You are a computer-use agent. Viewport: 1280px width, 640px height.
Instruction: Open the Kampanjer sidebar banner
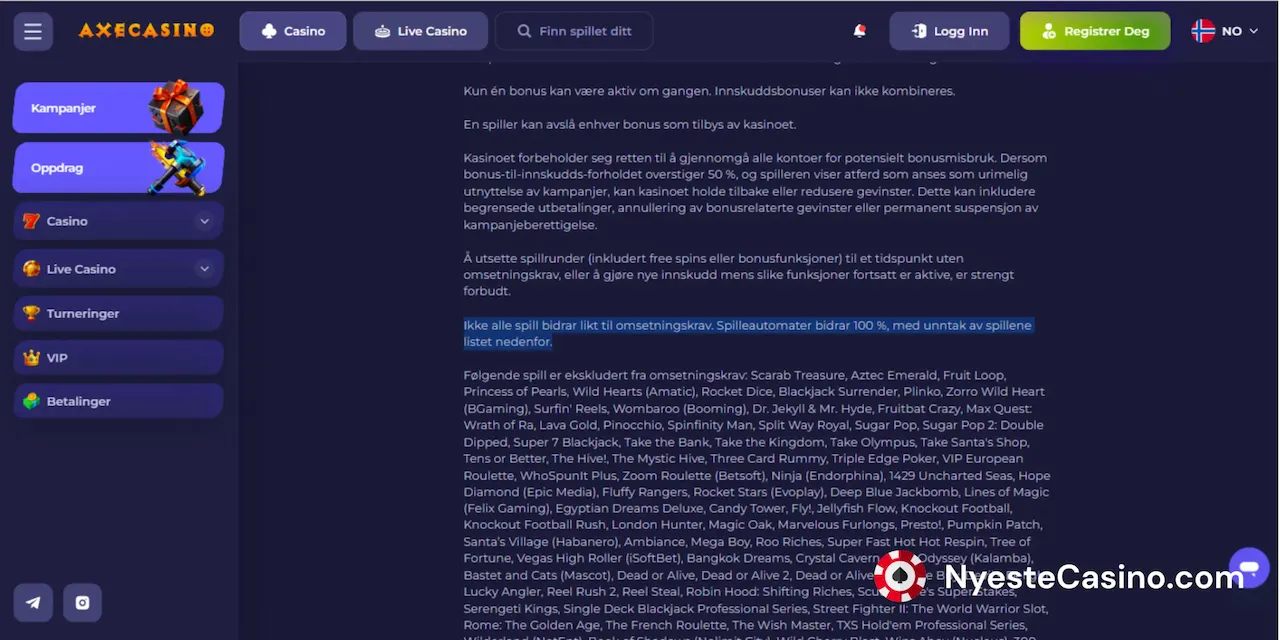coord(118,108)
